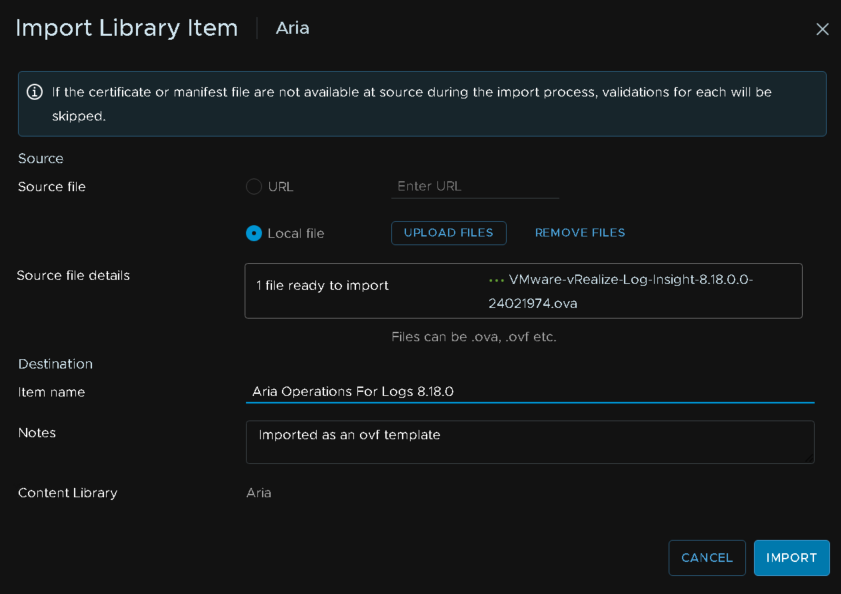Image resolution: width=841 pixels, height=594 pixels.
Task: Click the Notes field resize handle
Action: point(809,458)
